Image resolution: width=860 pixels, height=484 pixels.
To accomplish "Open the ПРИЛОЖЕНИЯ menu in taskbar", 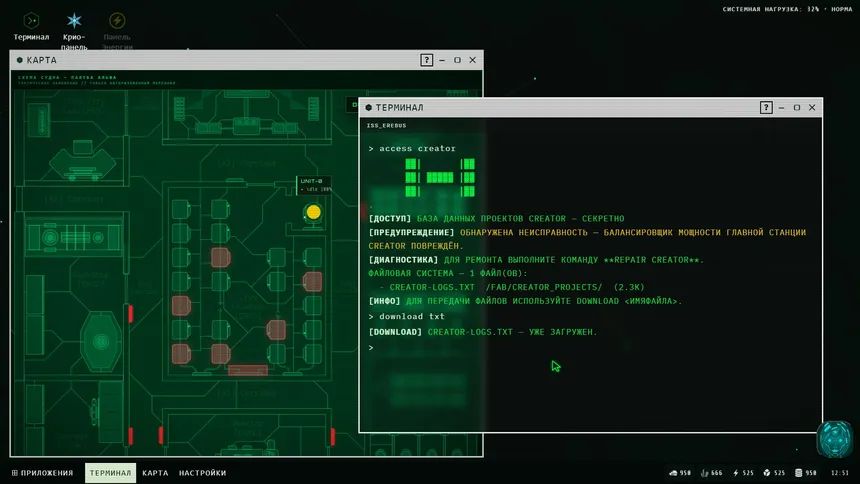I will [43, 472].
